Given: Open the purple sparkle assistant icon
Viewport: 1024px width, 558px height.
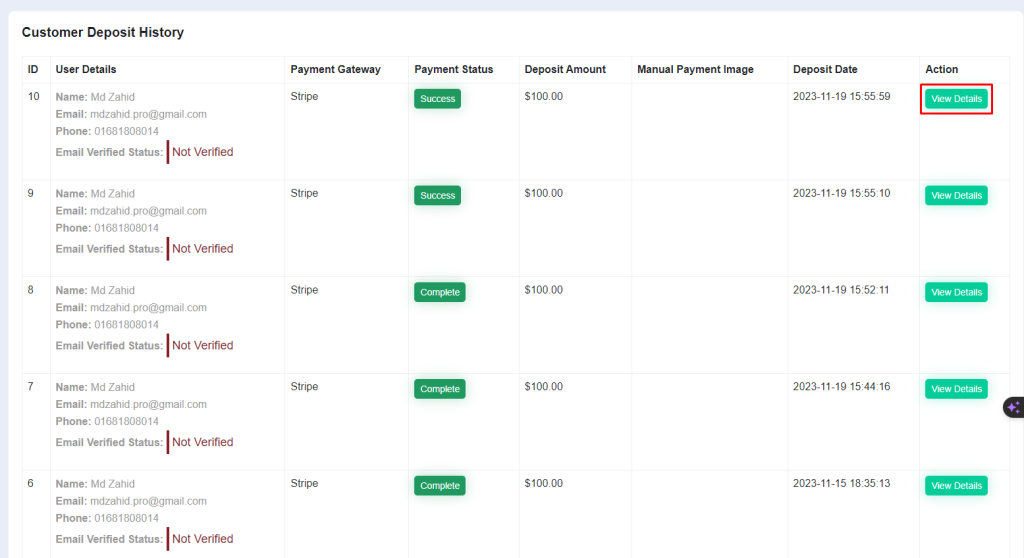Looking at the screenshot, I should [1014, 408].
